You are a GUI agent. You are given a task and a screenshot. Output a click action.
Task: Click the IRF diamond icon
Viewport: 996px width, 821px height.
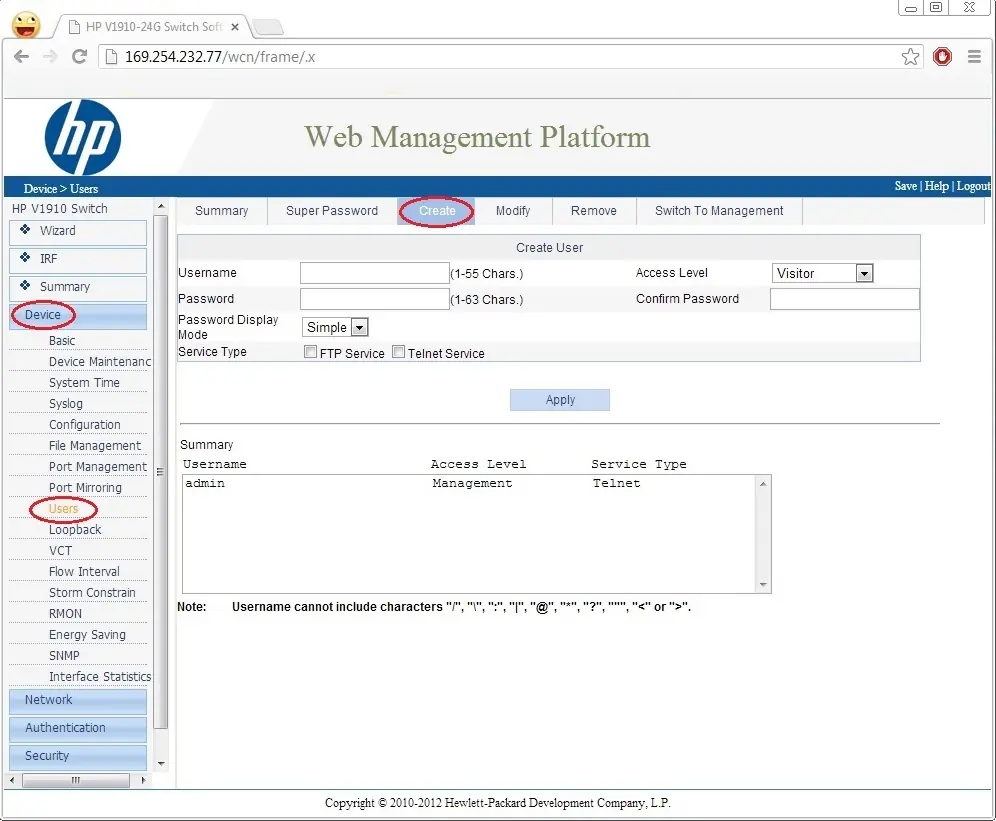point(25,257)
